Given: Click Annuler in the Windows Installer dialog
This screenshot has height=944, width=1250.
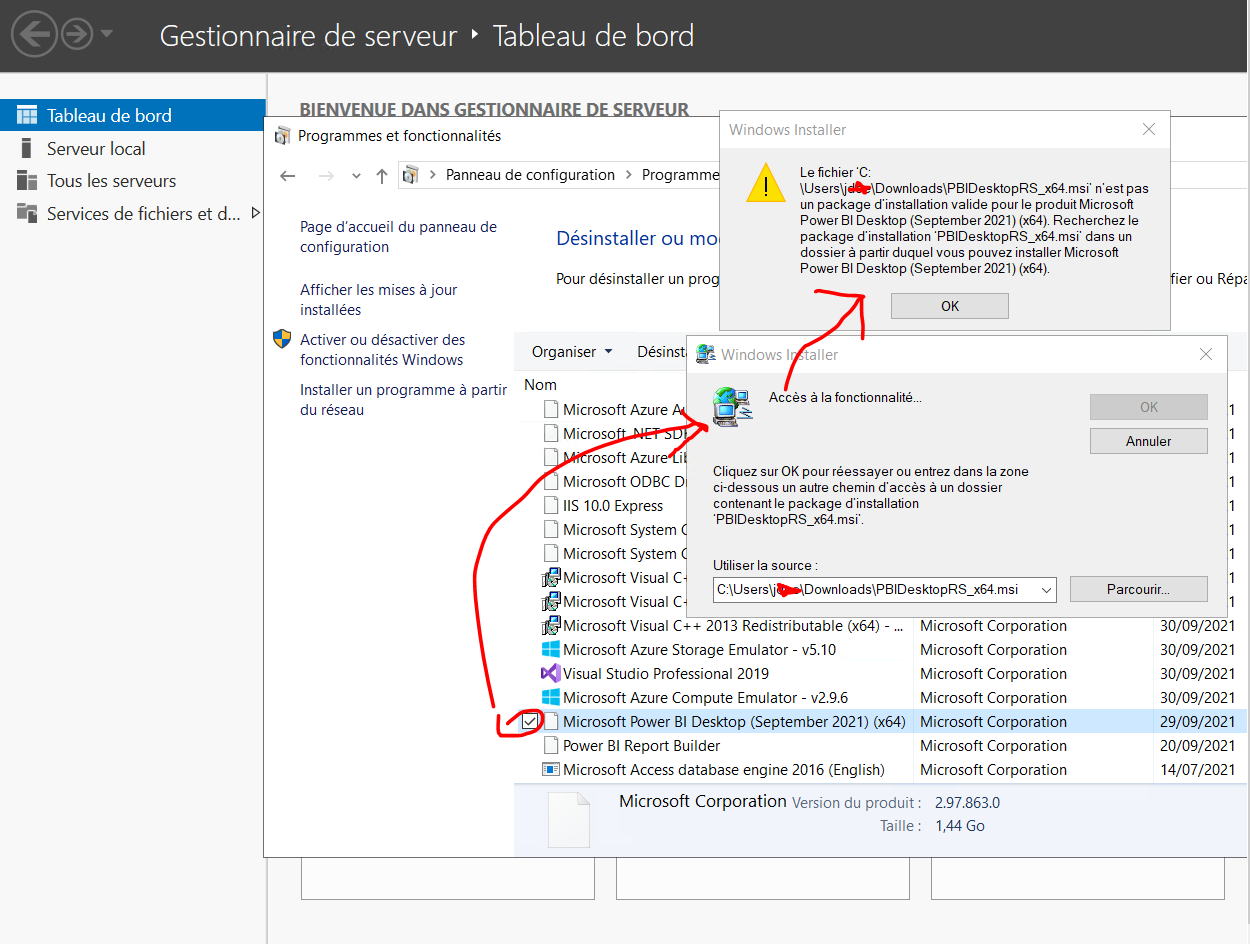Looking at the screenshot, I should [1149, 441].
